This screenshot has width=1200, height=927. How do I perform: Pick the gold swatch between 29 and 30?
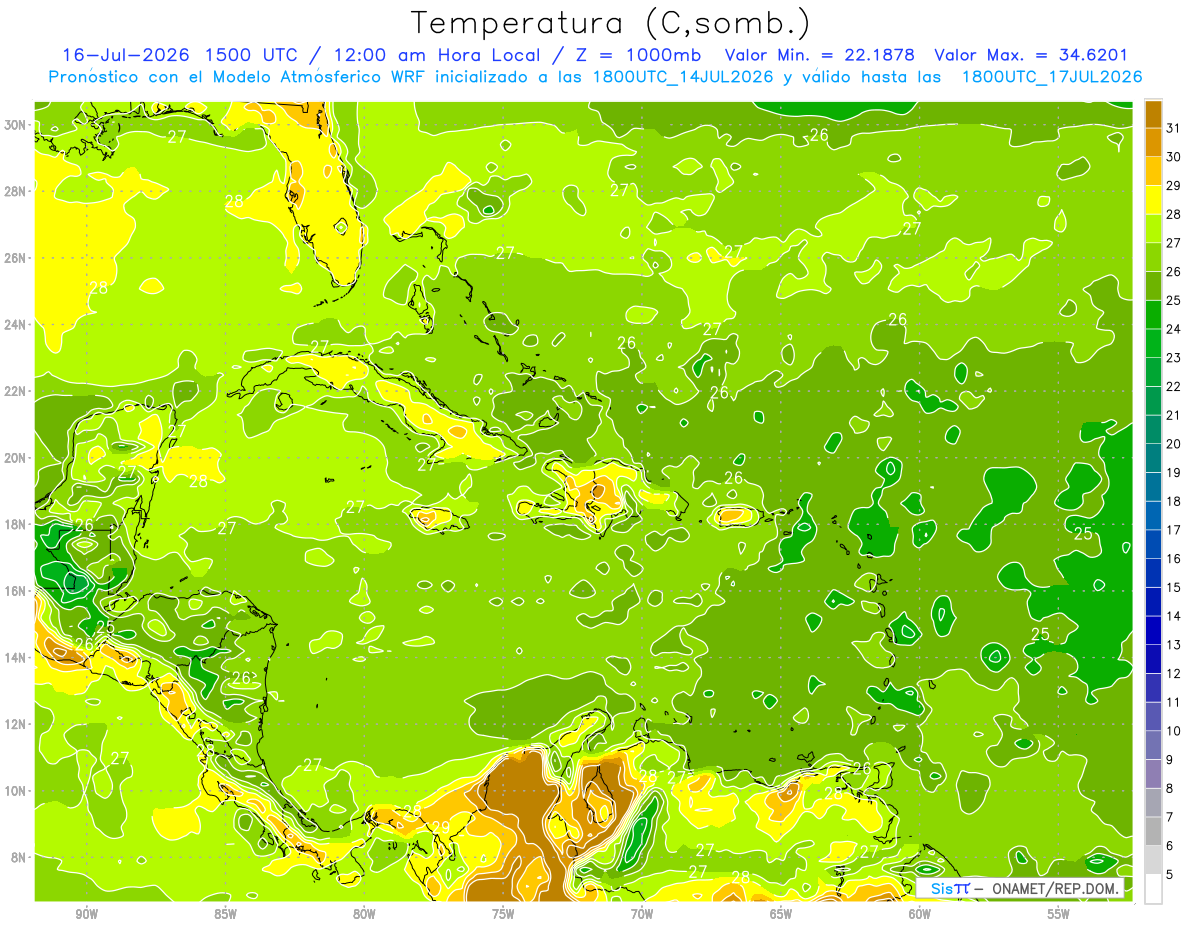(x=1153, y=171)
